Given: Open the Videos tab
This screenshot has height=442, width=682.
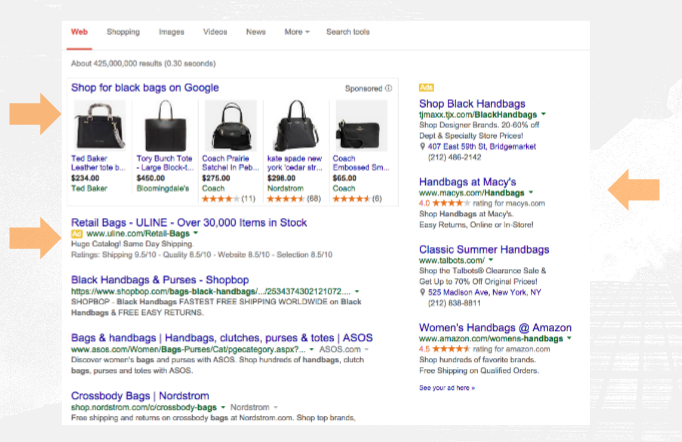Looking at the screenshot, I should 215,32.
